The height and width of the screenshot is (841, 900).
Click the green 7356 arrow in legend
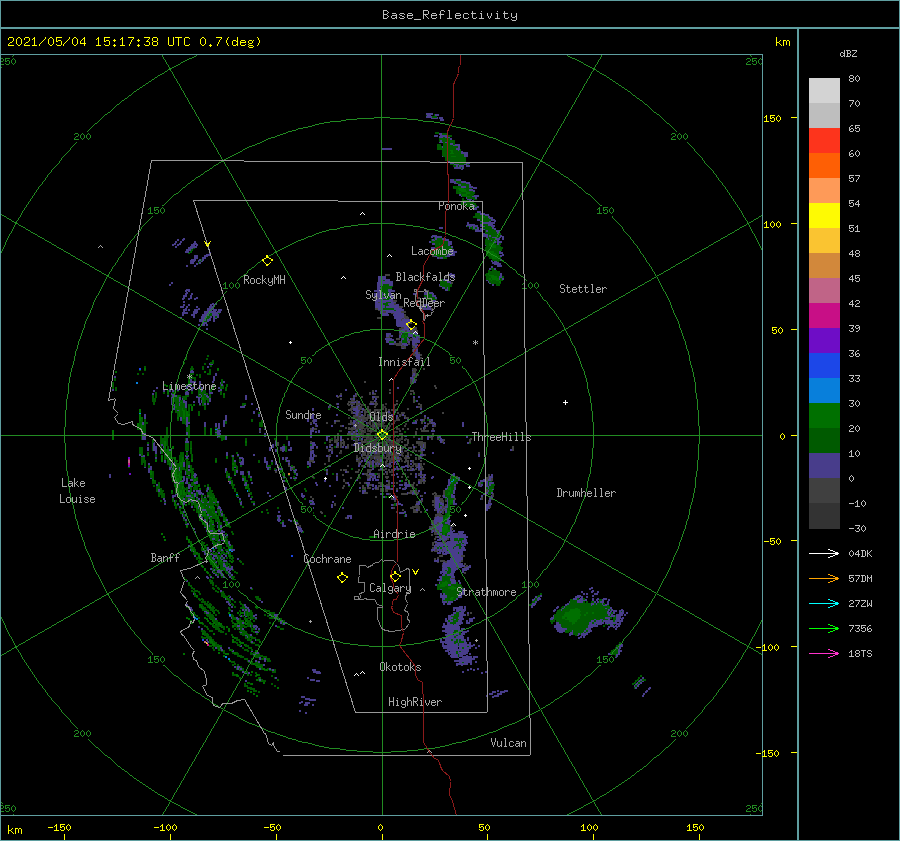click(x=824, y=629)
